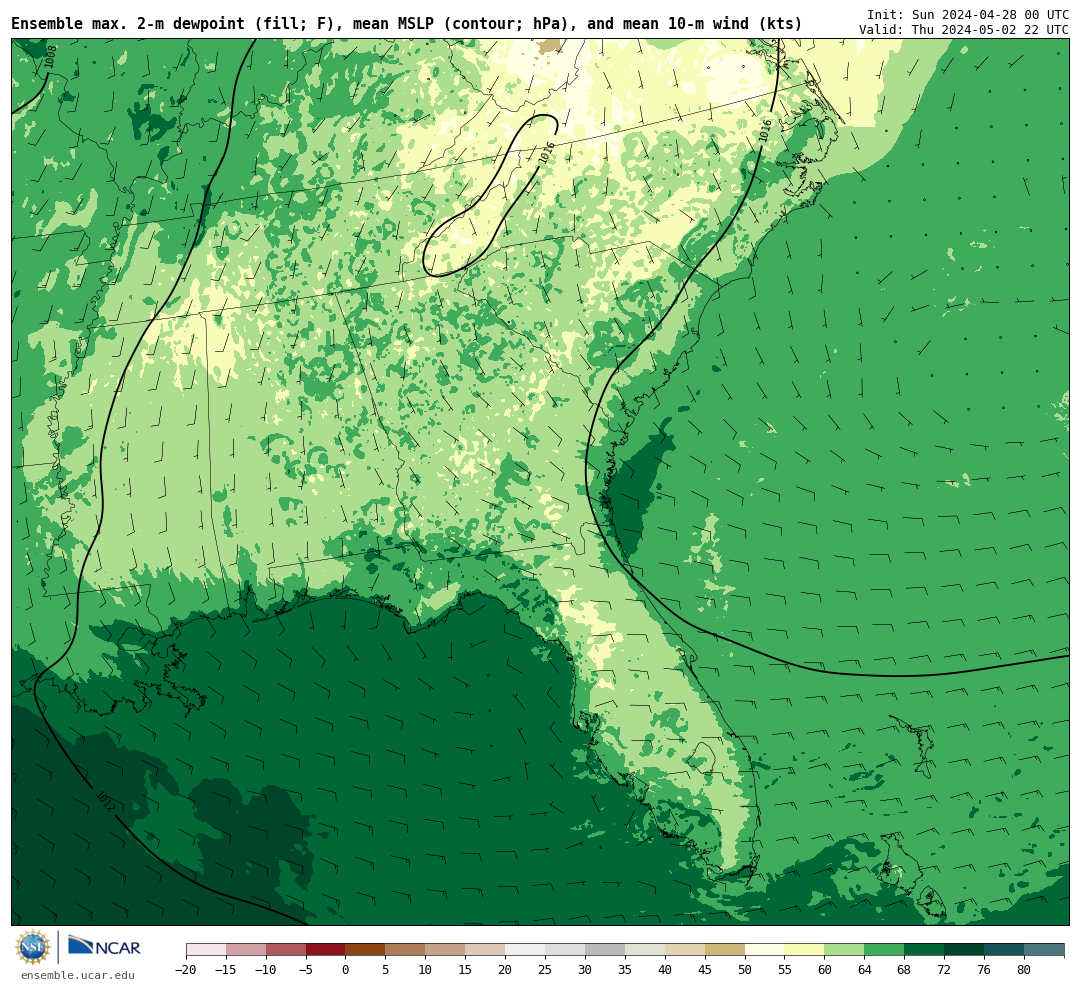This screenshot has width=1080, height=988.
Task: Select the 55 to 60 pale yellow swatch
Action: pyautogui.click(x=804, y=949)
